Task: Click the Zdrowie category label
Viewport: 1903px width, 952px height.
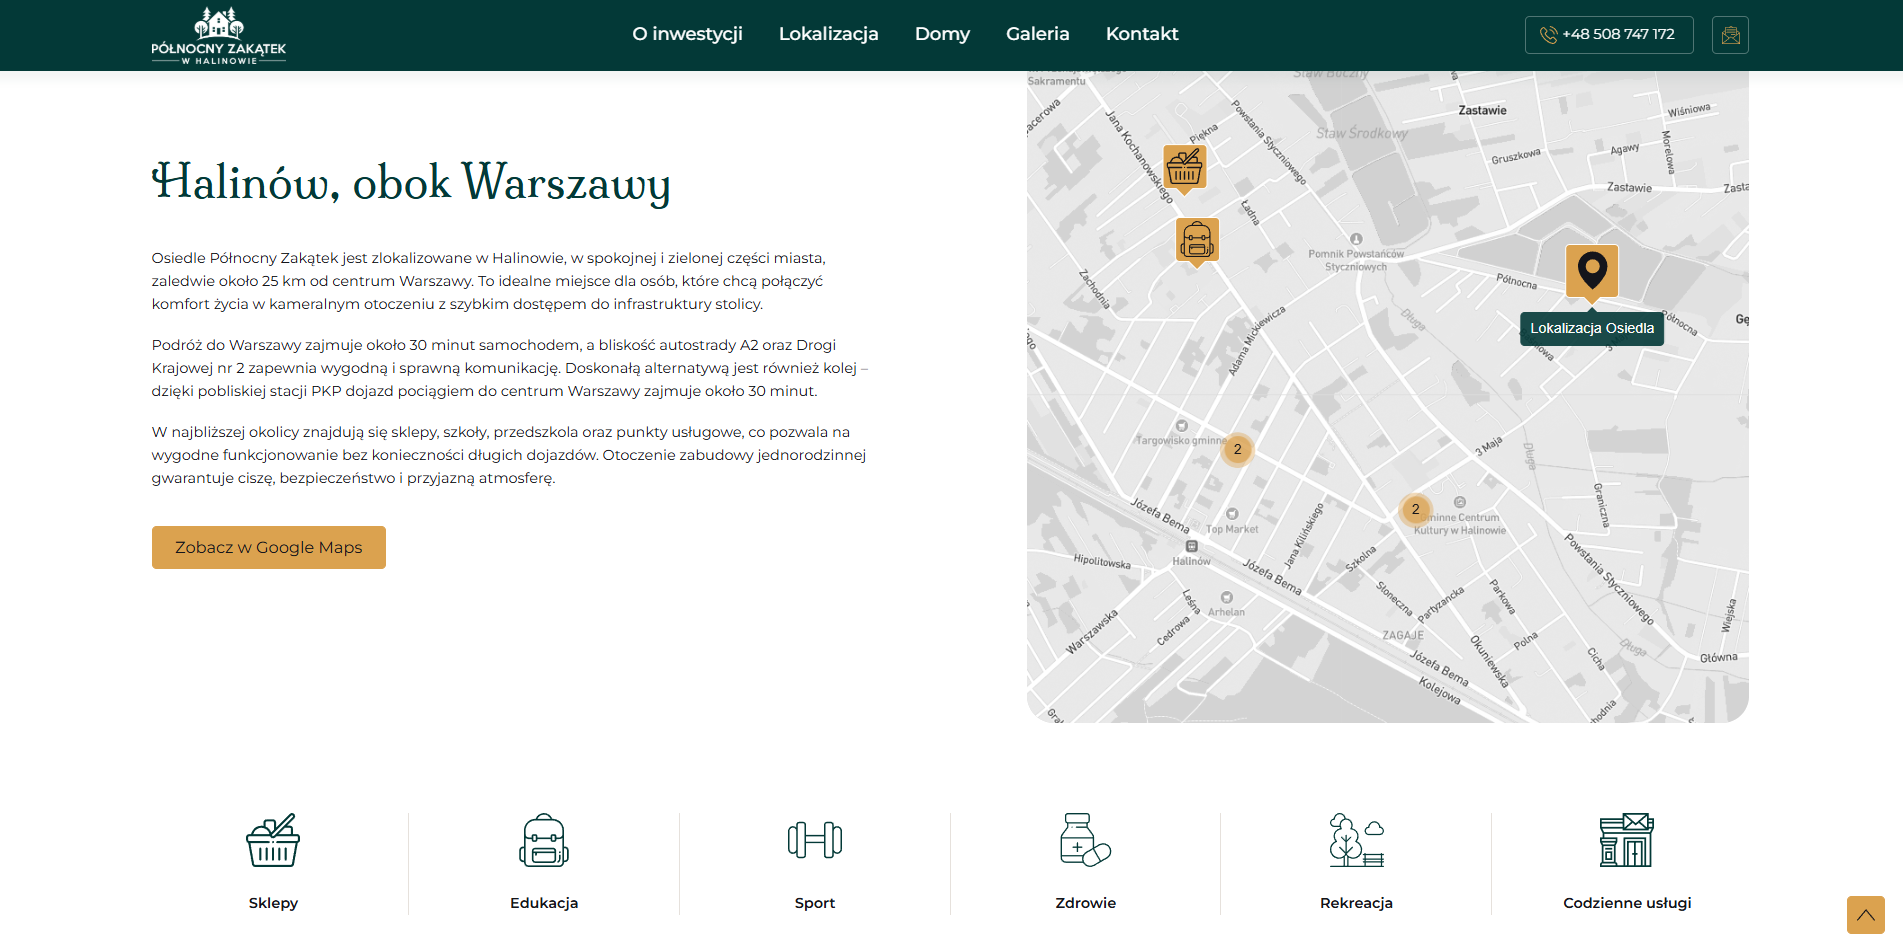Action: pos(1085,903)
